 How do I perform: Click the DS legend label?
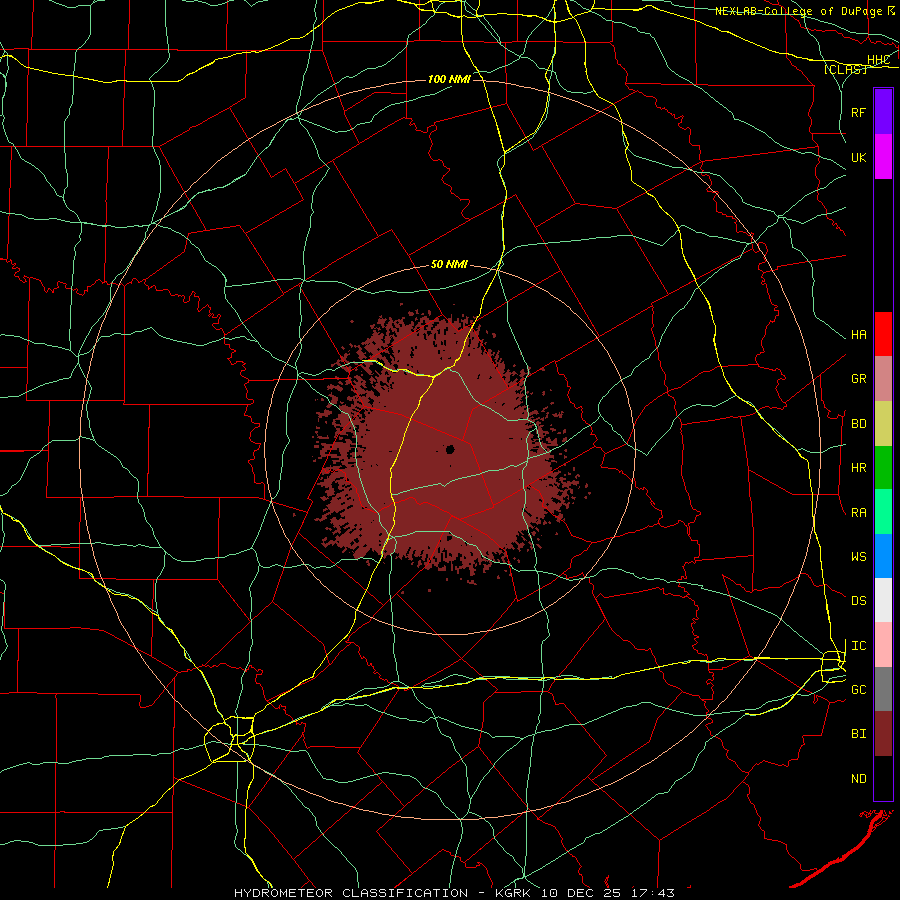[x=859, y=601]
